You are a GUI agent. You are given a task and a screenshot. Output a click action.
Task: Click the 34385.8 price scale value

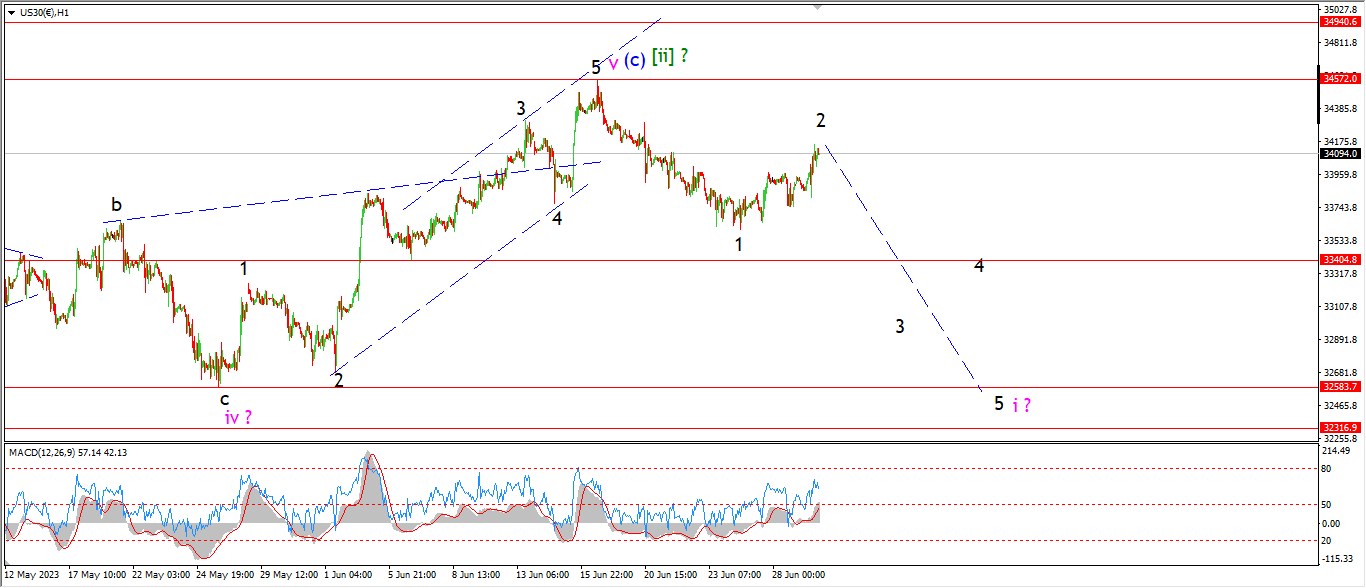click(x=1341, y=109)
